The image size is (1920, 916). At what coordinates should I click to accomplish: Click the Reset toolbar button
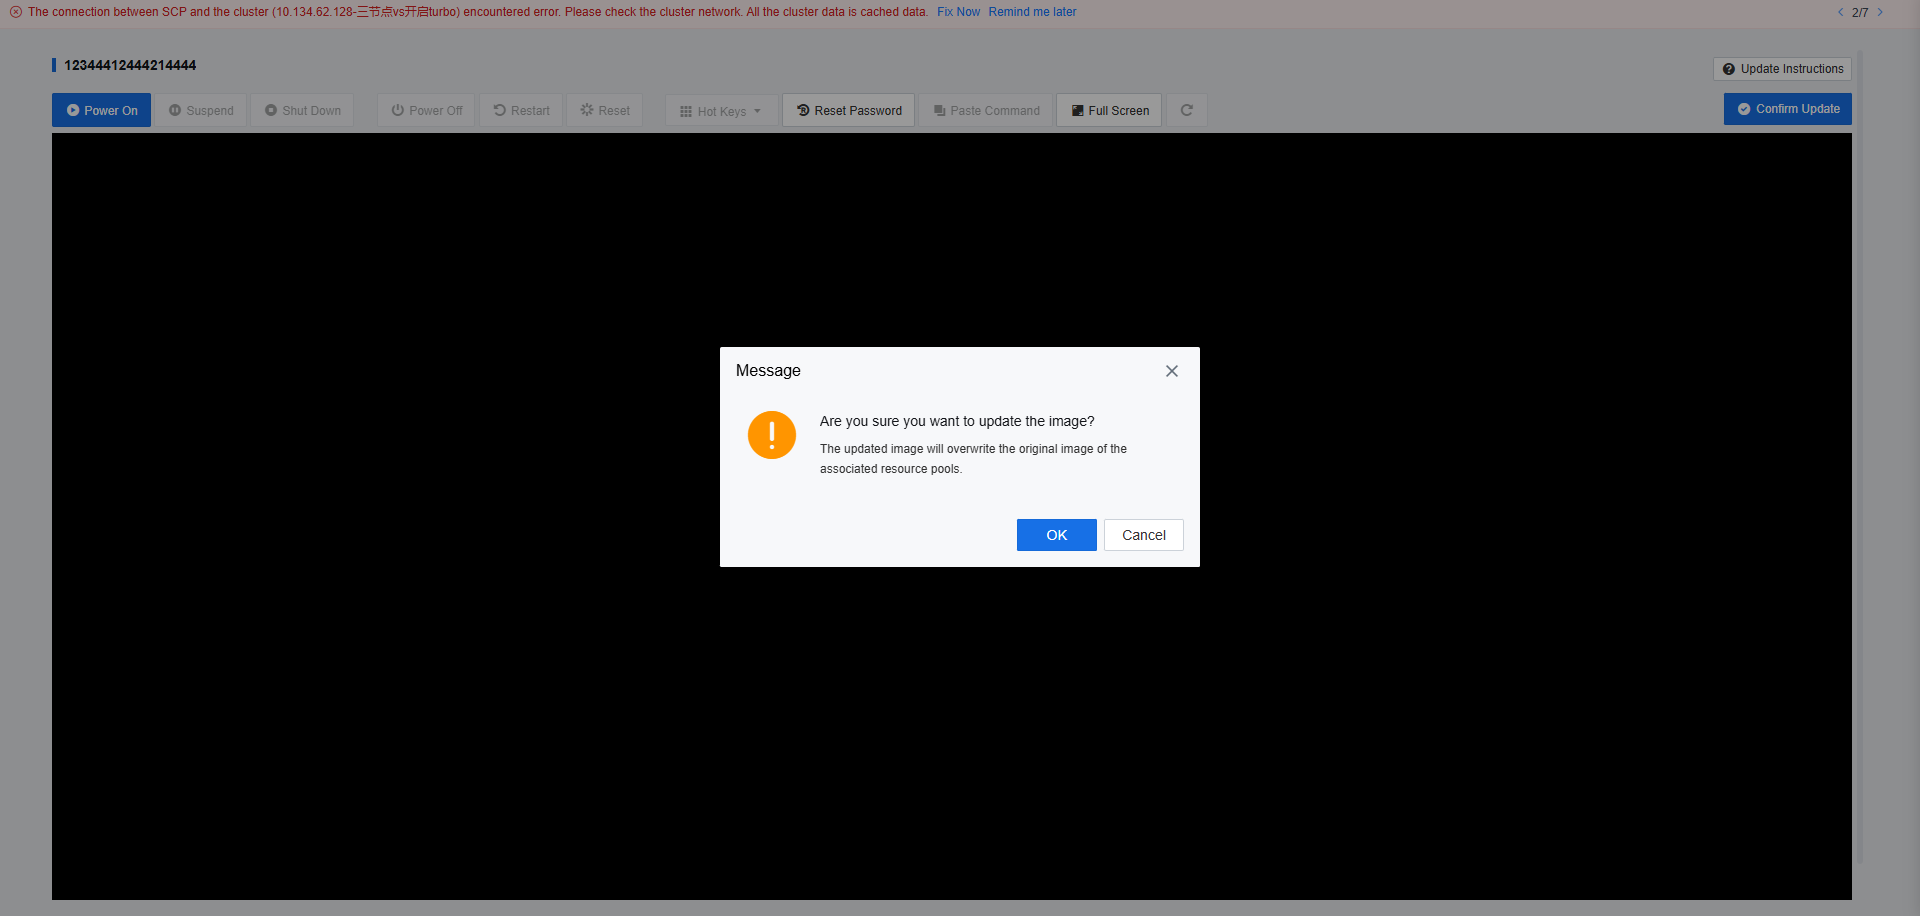605,110
